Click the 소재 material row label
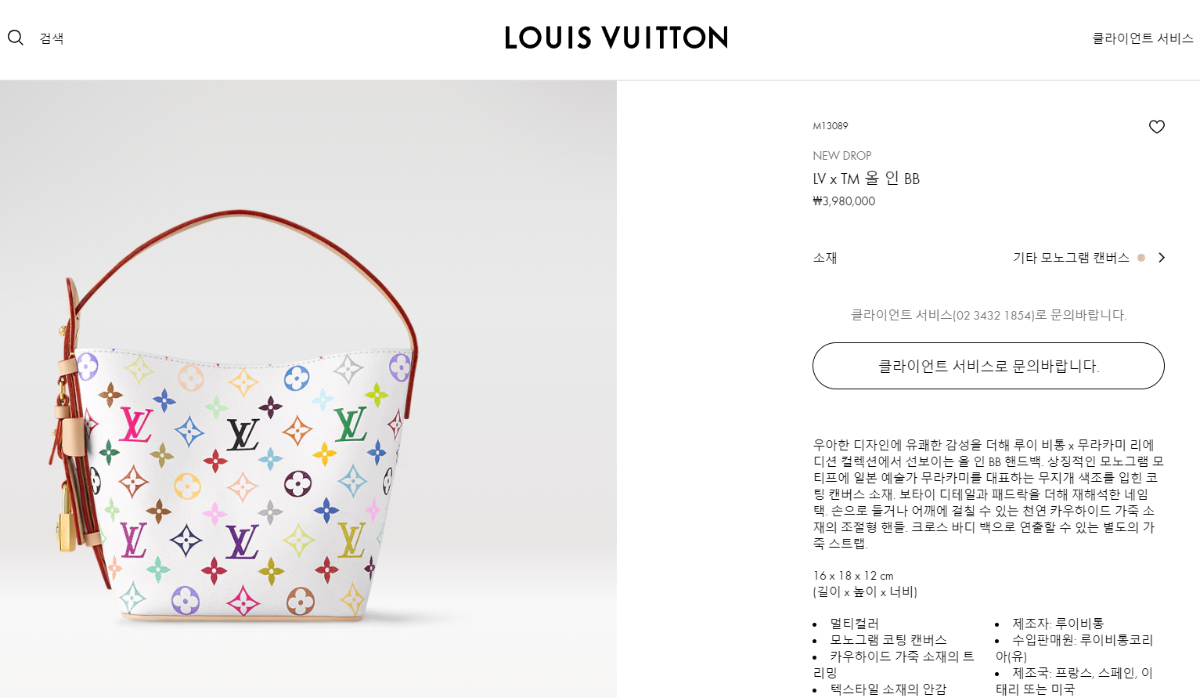 tap(825, 258)
